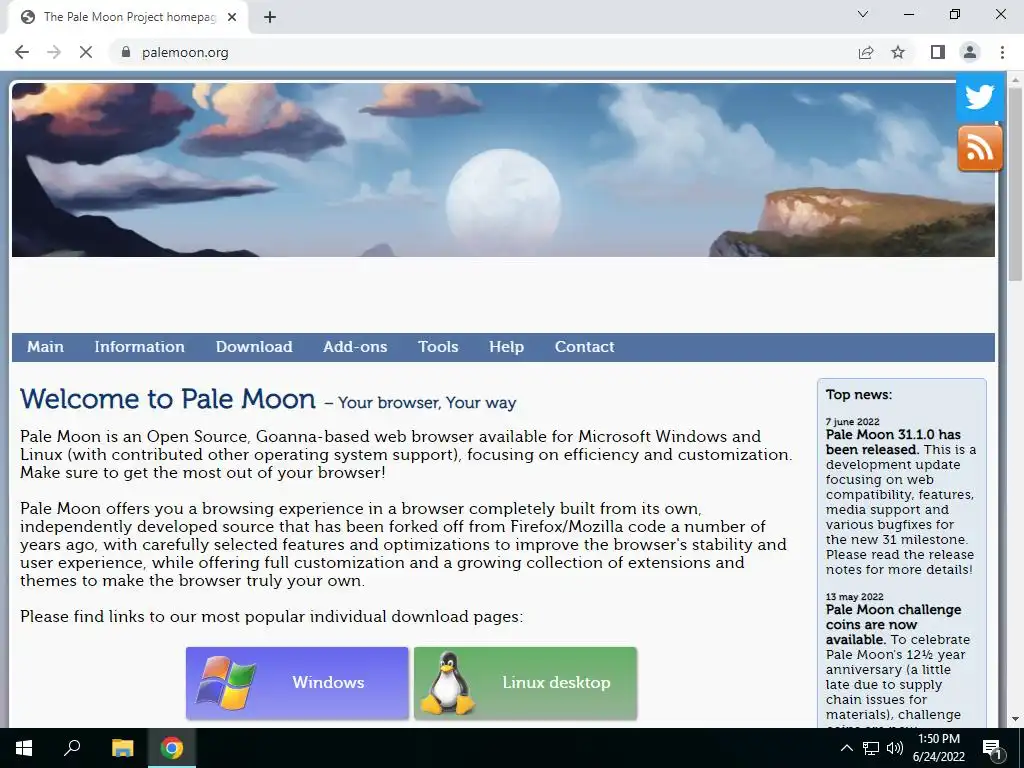The image size is (1024, 768).
Task: Bookmark this page with the star
Action: (x=898, y=52)
